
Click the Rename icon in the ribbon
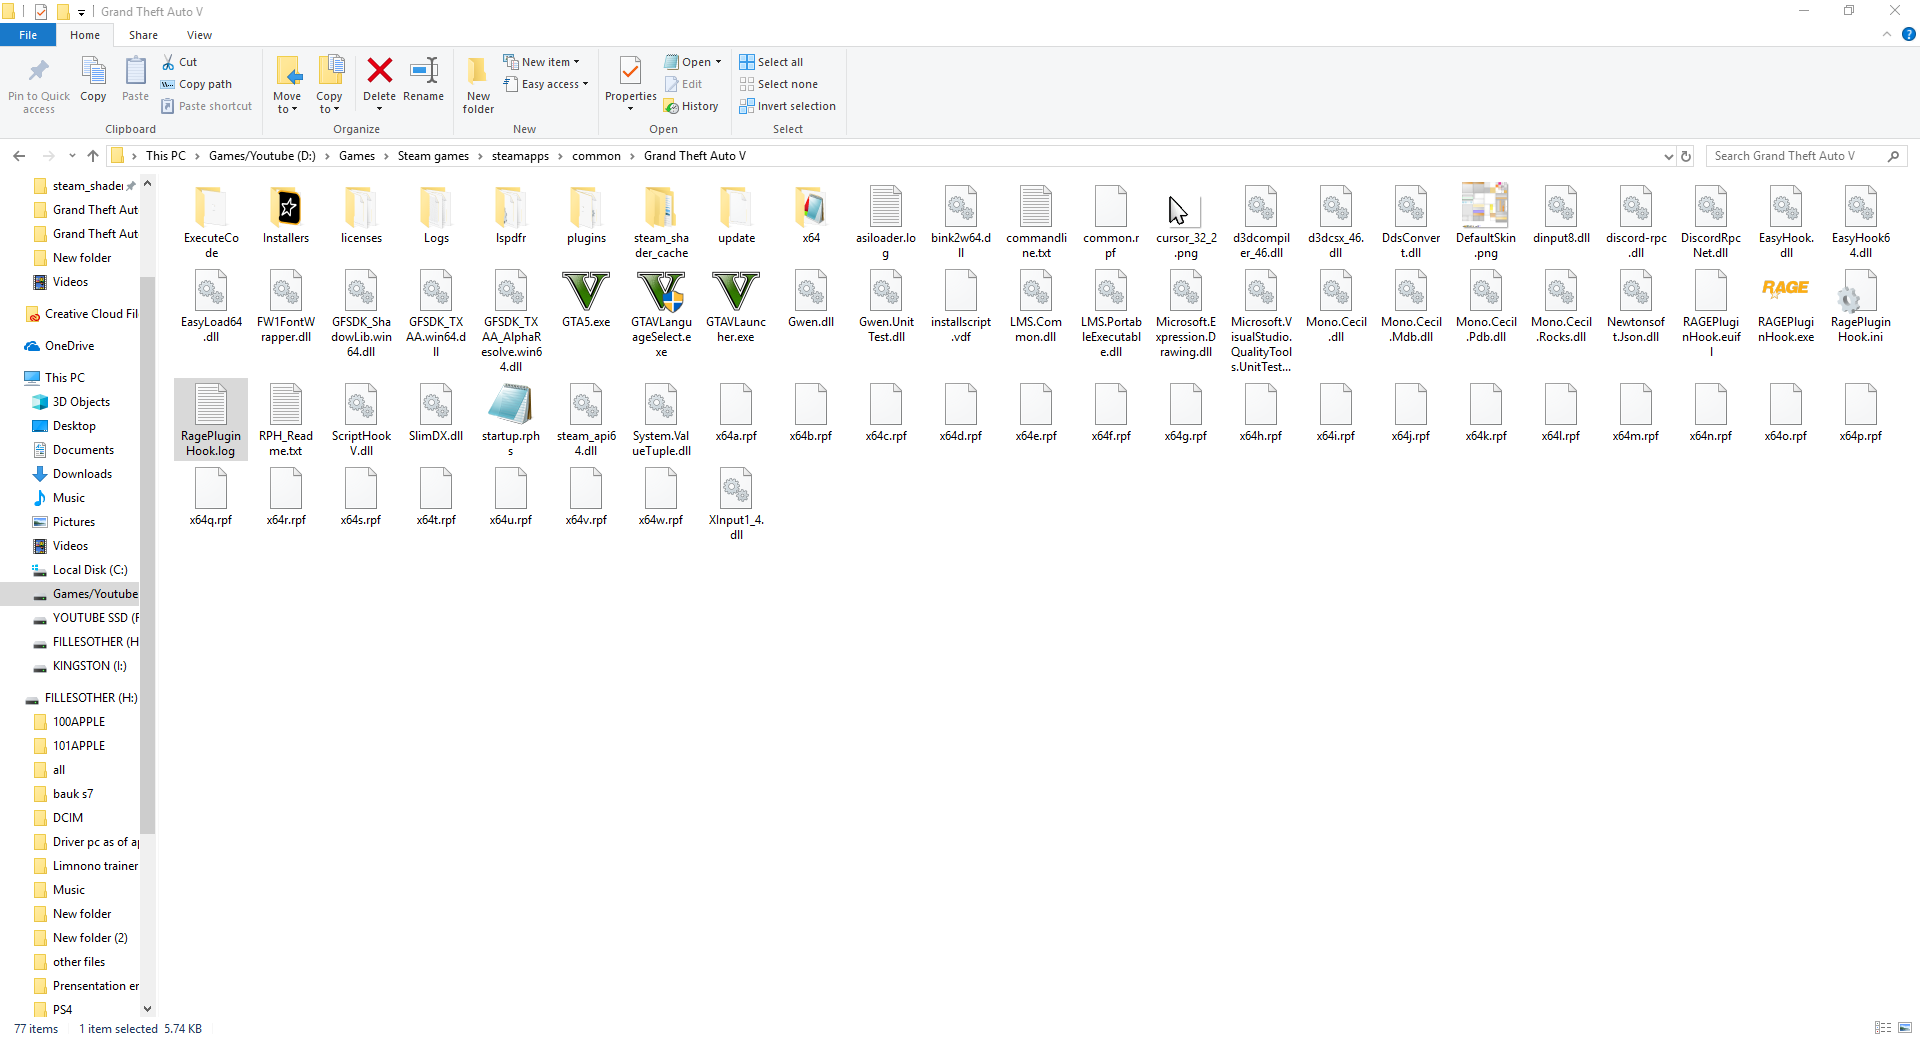pos(424,71)
